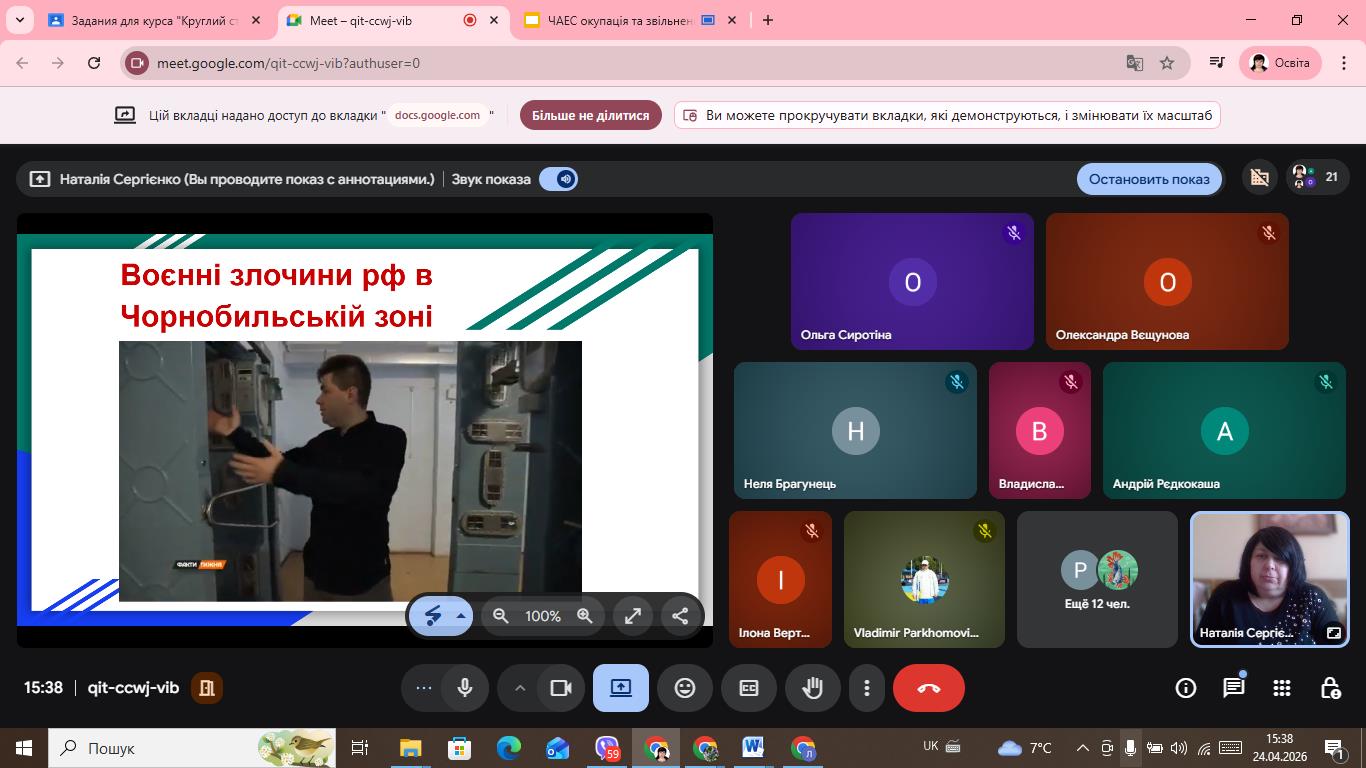Toggle the presentation audio switch
The width and height of the screenshot is (1366, 768).
(x=558, y=179)
